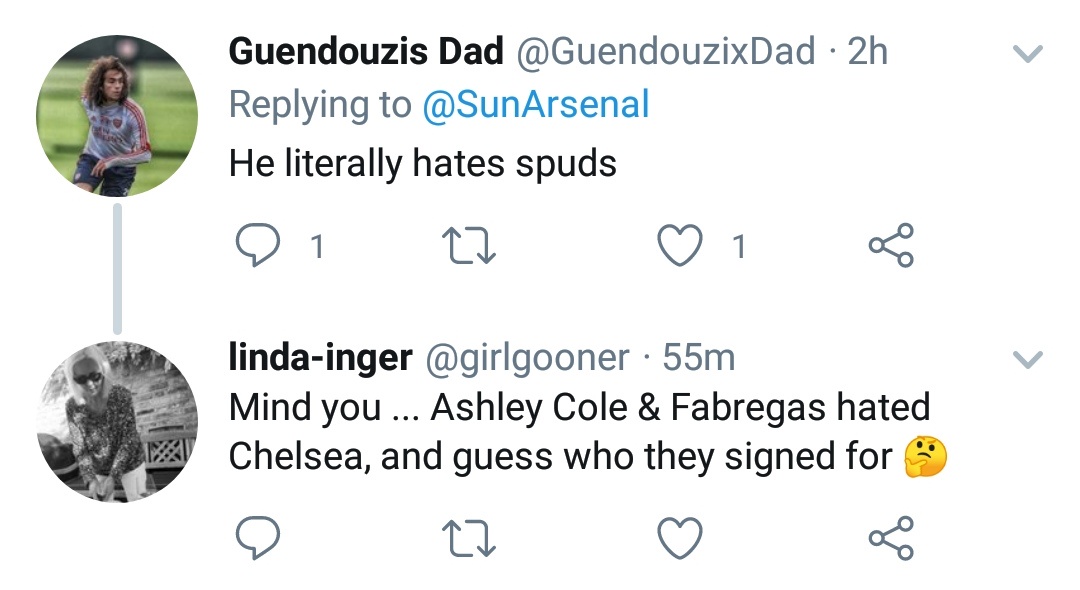
Task: Like the Guendouzis Dad tweet
Action: (680, 246)
